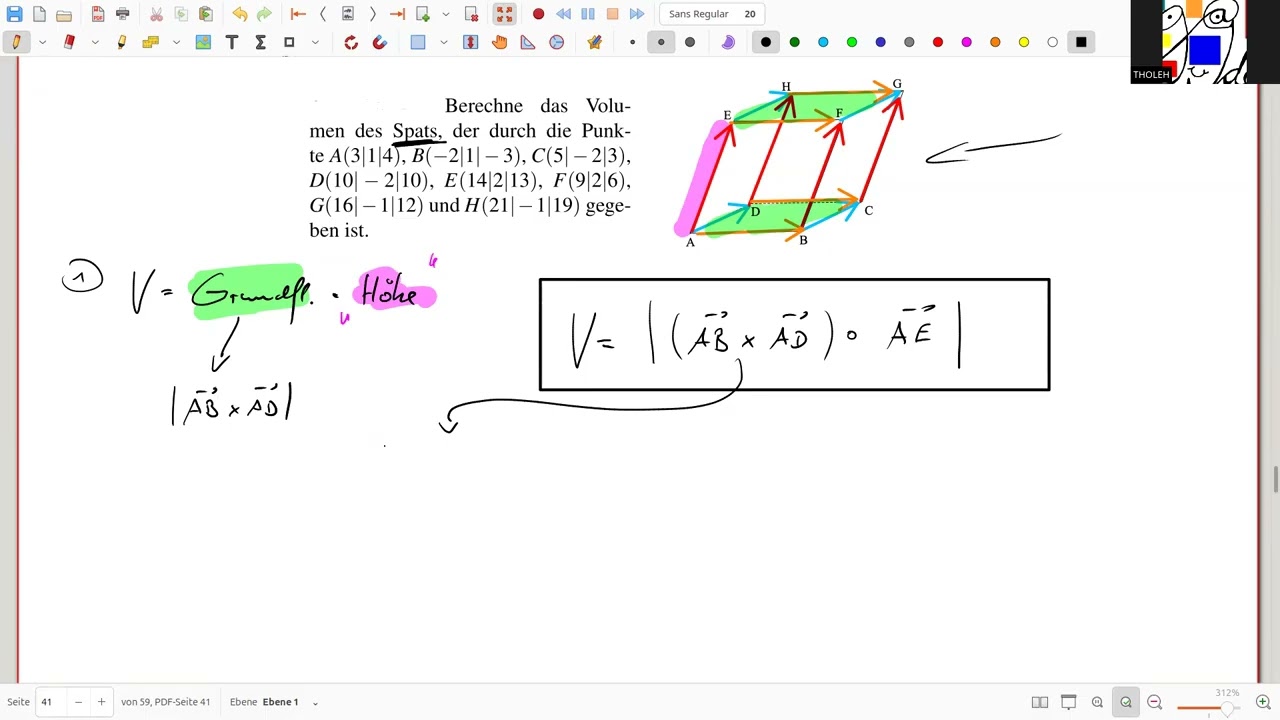The width and height of the screenshot is (1280, 720).
Task: Toggle paired pages view
Action: point(1040,702)
